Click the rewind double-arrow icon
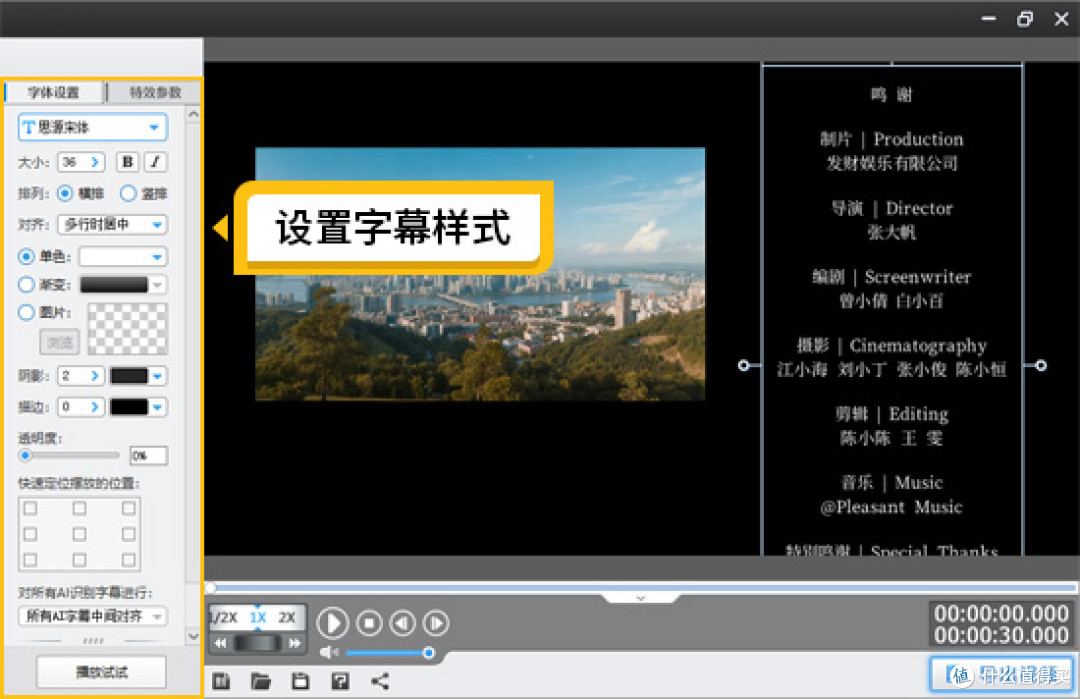 click(x=220, y=643)
